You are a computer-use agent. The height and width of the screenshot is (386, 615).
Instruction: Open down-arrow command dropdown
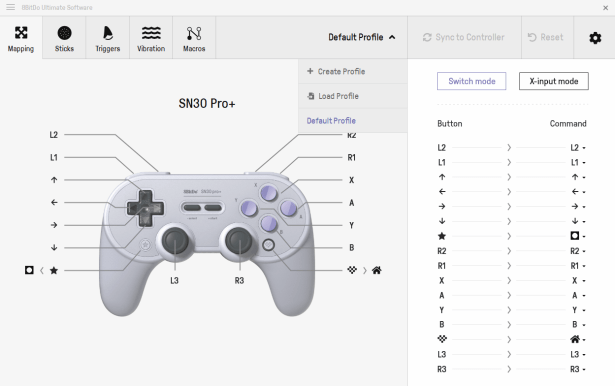(x=578, y=221)
